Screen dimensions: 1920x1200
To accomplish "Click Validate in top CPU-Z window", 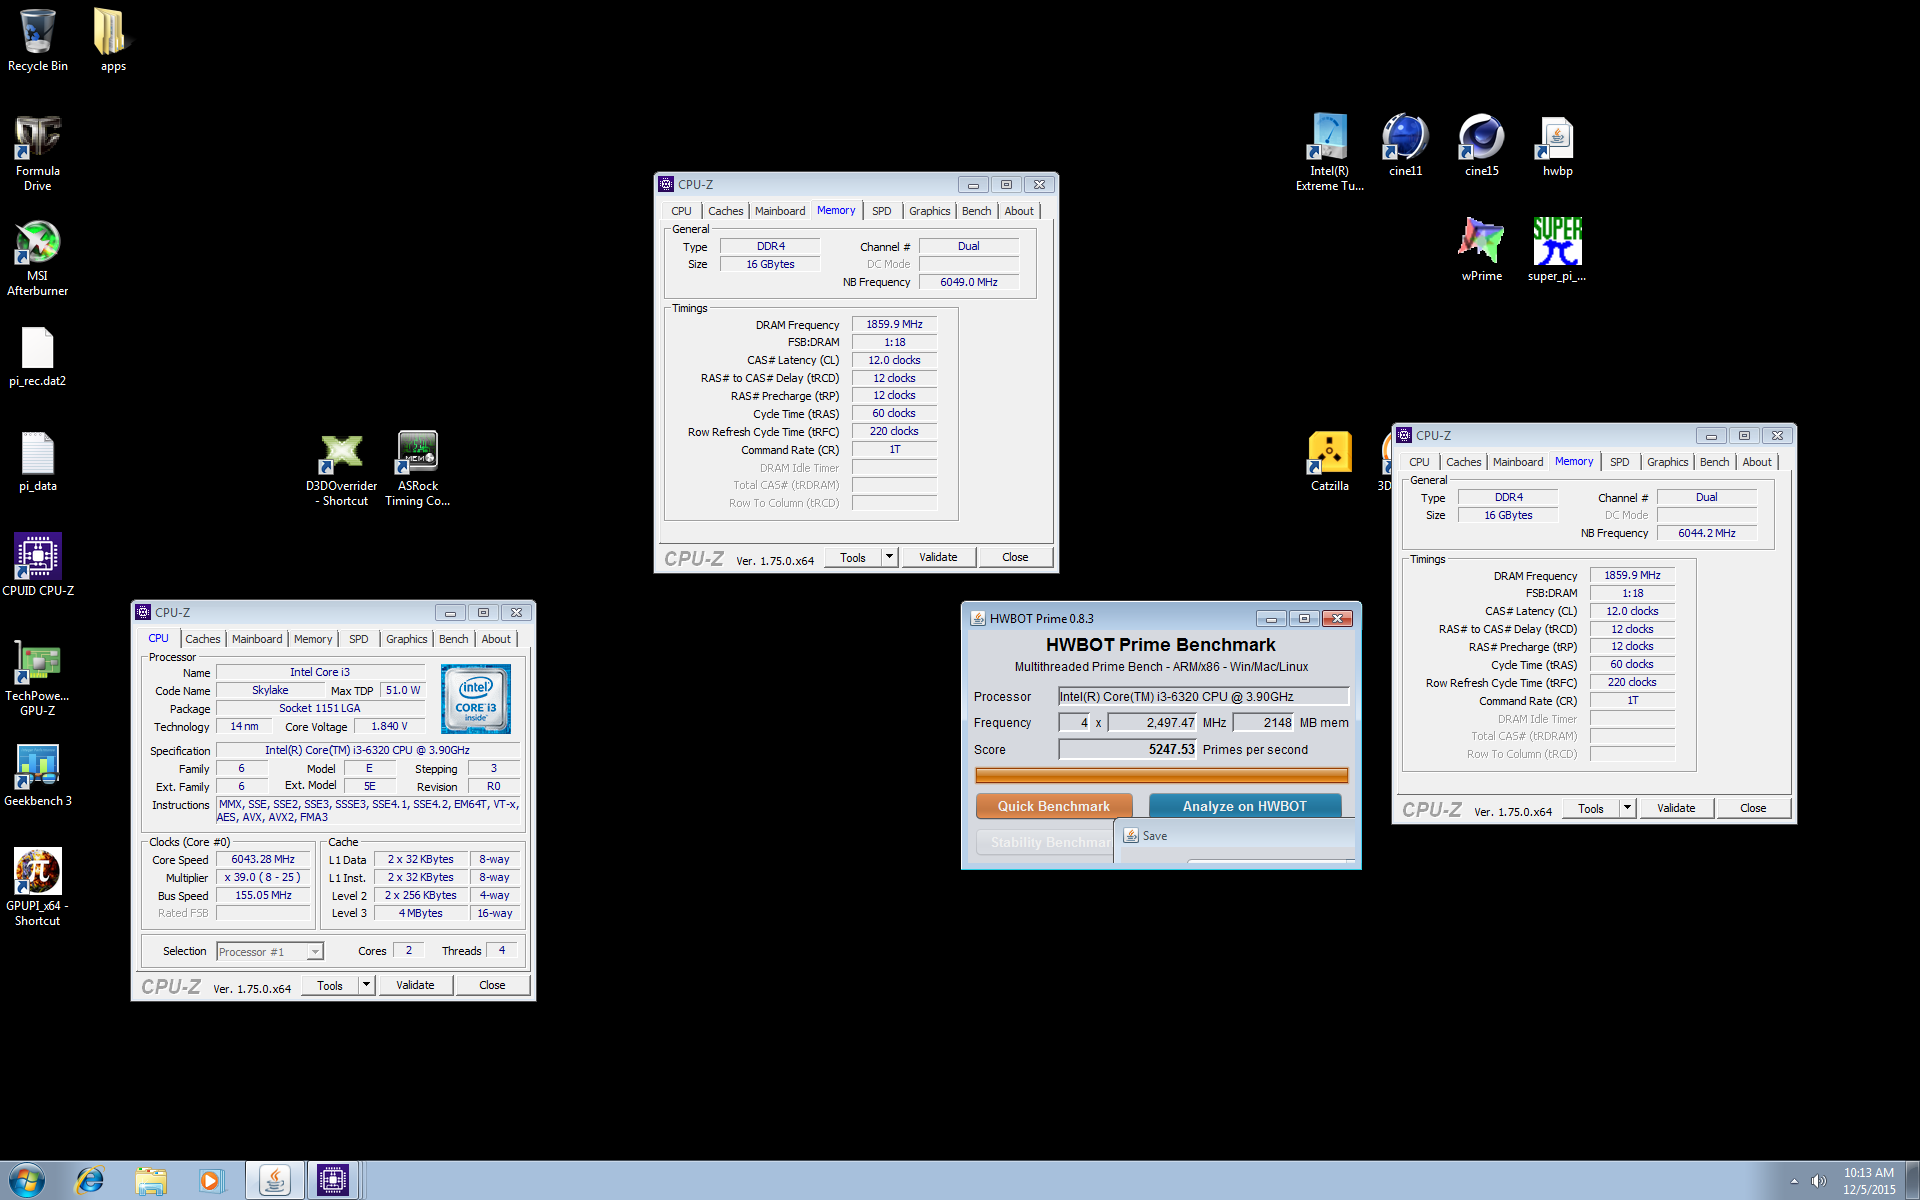I will point(938,557).
